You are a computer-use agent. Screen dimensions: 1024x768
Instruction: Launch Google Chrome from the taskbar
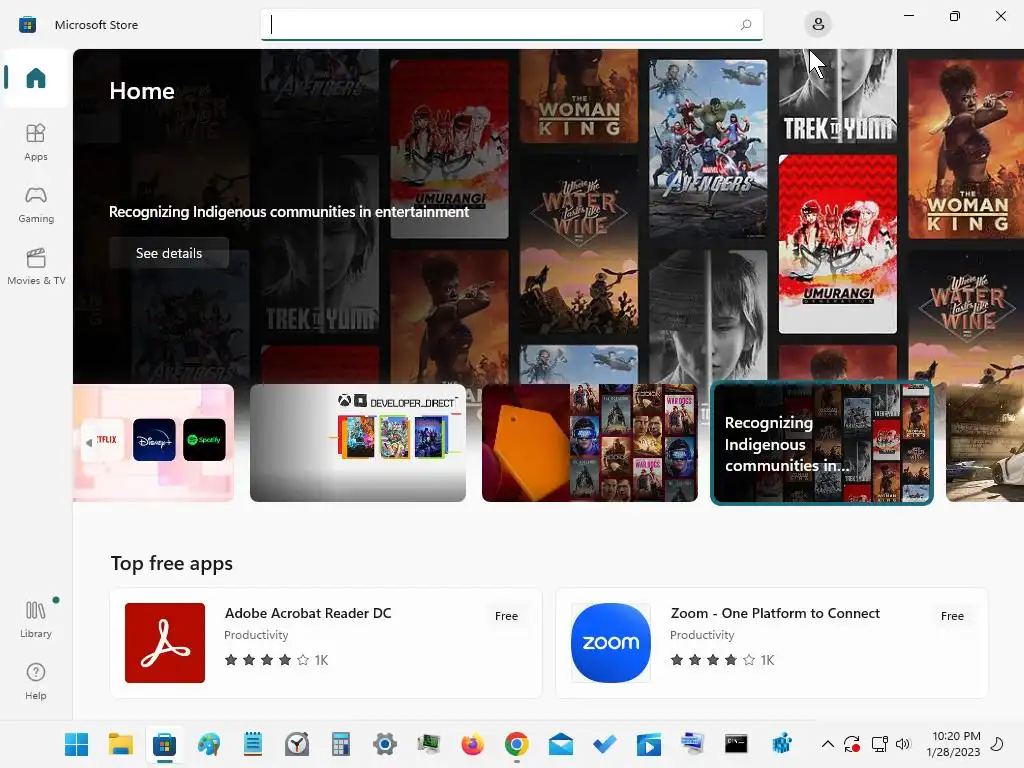click(517, 744)
